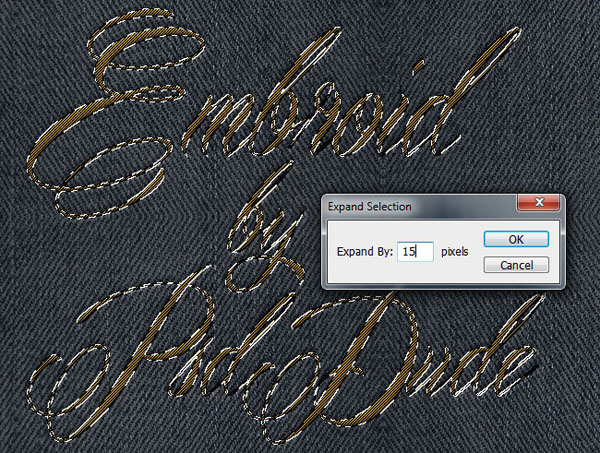
Task: Confirm the expansion with the OK button
Action: coord(516,240)
